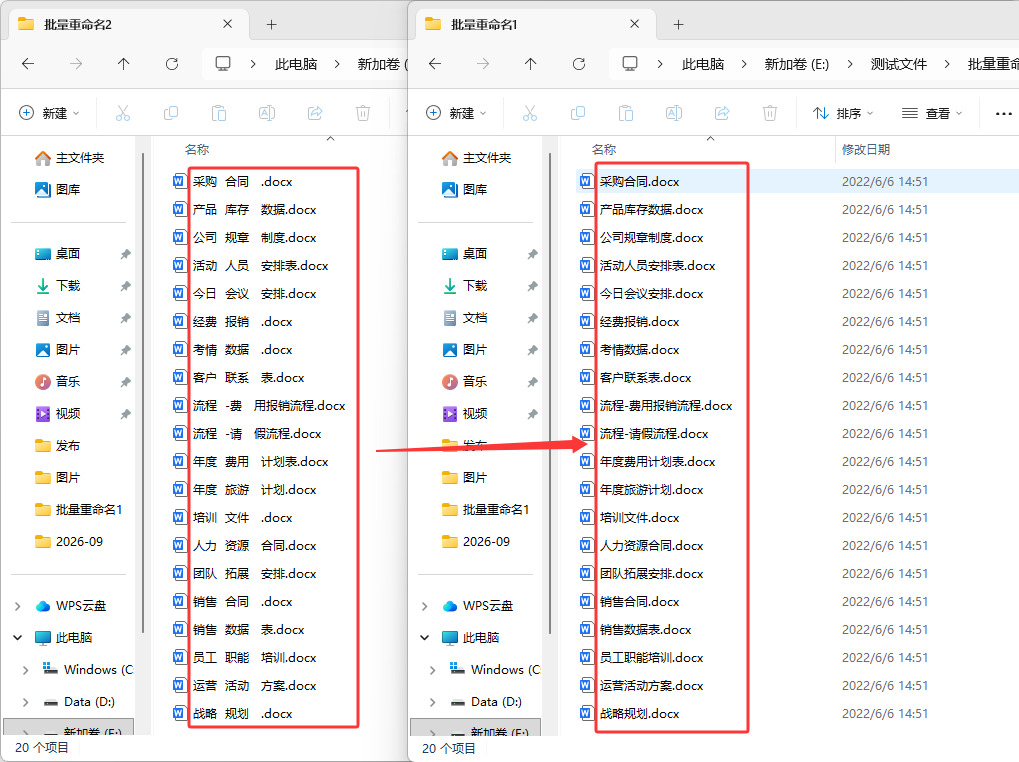This screenshot has width=1019, height=762.
Task: Refresh the 批量重命名1 window
Action: pyautogui.click(x=578, y=64)
